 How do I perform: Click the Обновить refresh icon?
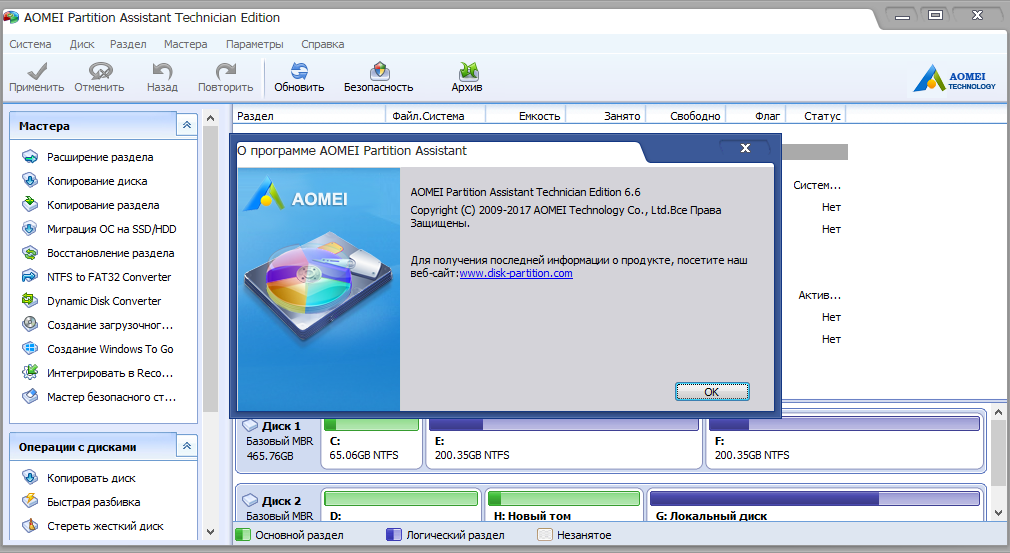pyautogui.click(x=299, y=71)
